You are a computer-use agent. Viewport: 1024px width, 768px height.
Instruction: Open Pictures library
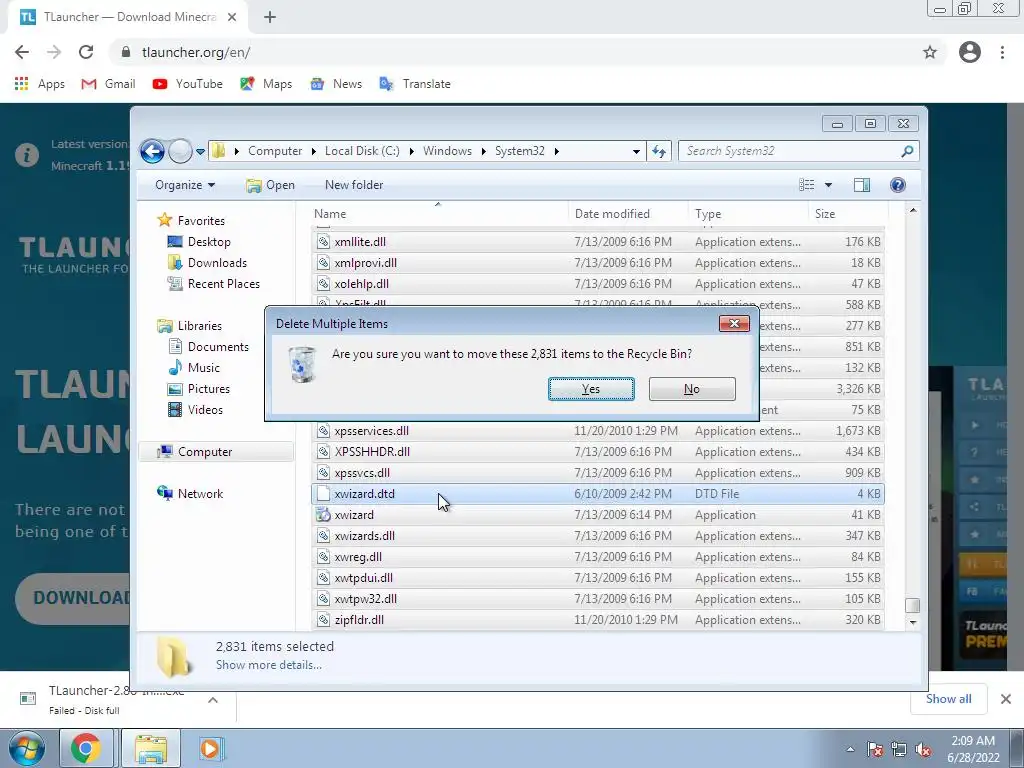click(x=199, y=389)
